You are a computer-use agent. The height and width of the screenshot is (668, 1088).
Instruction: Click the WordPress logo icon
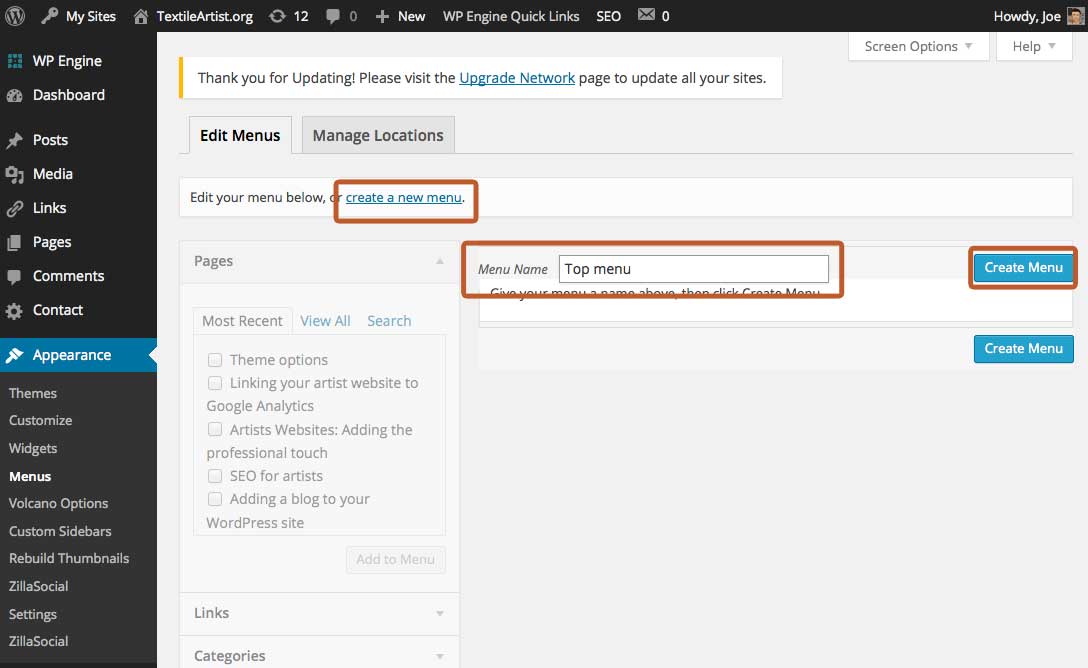(15, 16)
